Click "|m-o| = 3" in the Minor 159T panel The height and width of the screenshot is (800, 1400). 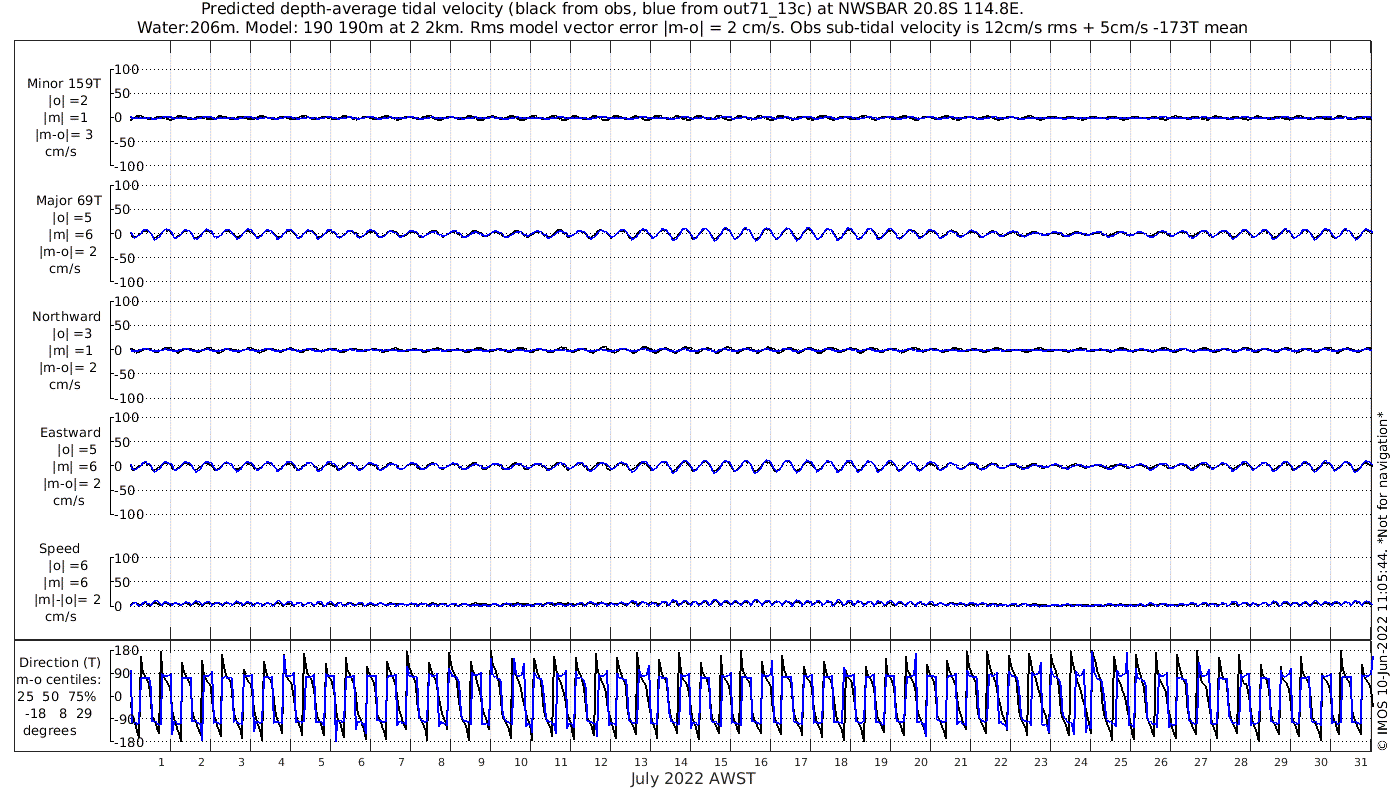66,134
